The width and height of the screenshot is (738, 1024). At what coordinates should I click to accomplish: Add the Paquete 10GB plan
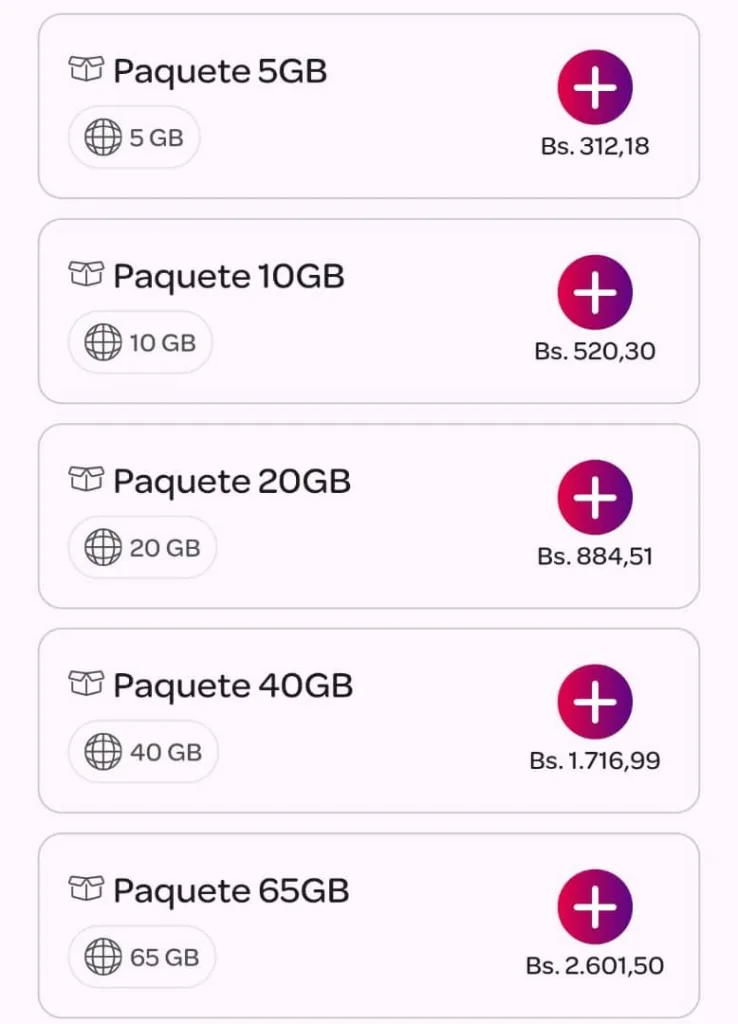(x=595, y=292)
